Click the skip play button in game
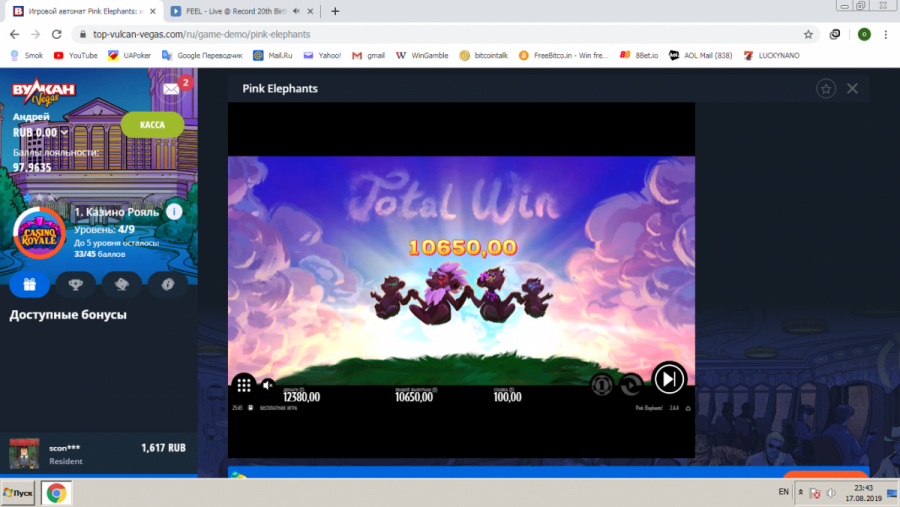 click(x=669, y=379)
